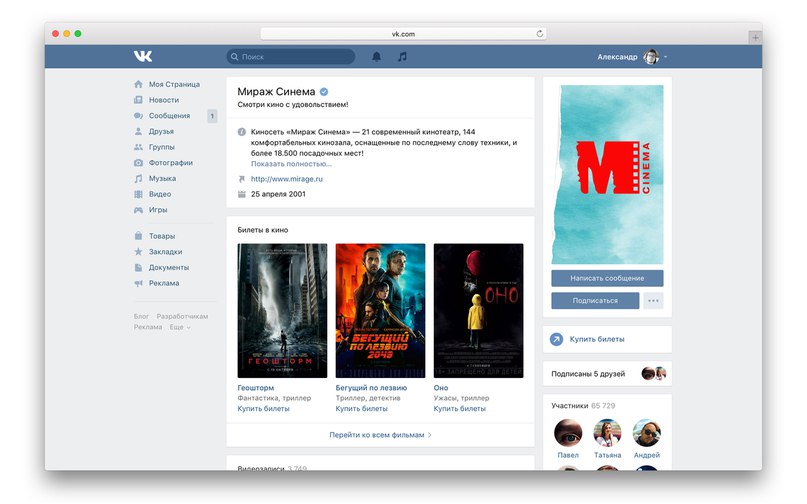Click the Геошторм title link
This screenshot has width=807, height=504.
click(255, 388)
